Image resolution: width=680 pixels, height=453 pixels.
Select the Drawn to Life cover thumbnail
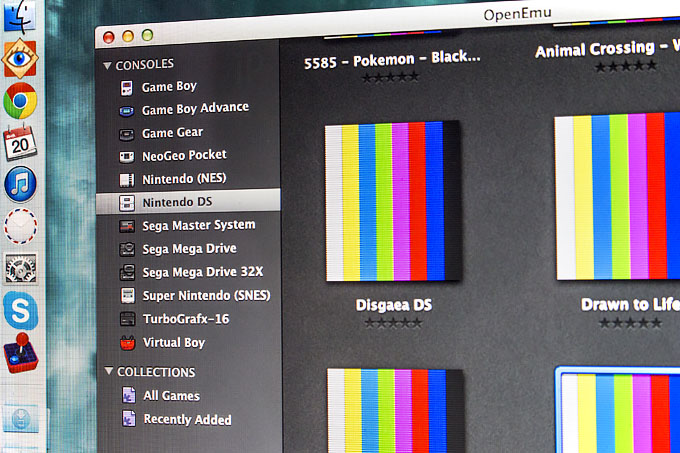pyautogui.click(x=617, y=196)
